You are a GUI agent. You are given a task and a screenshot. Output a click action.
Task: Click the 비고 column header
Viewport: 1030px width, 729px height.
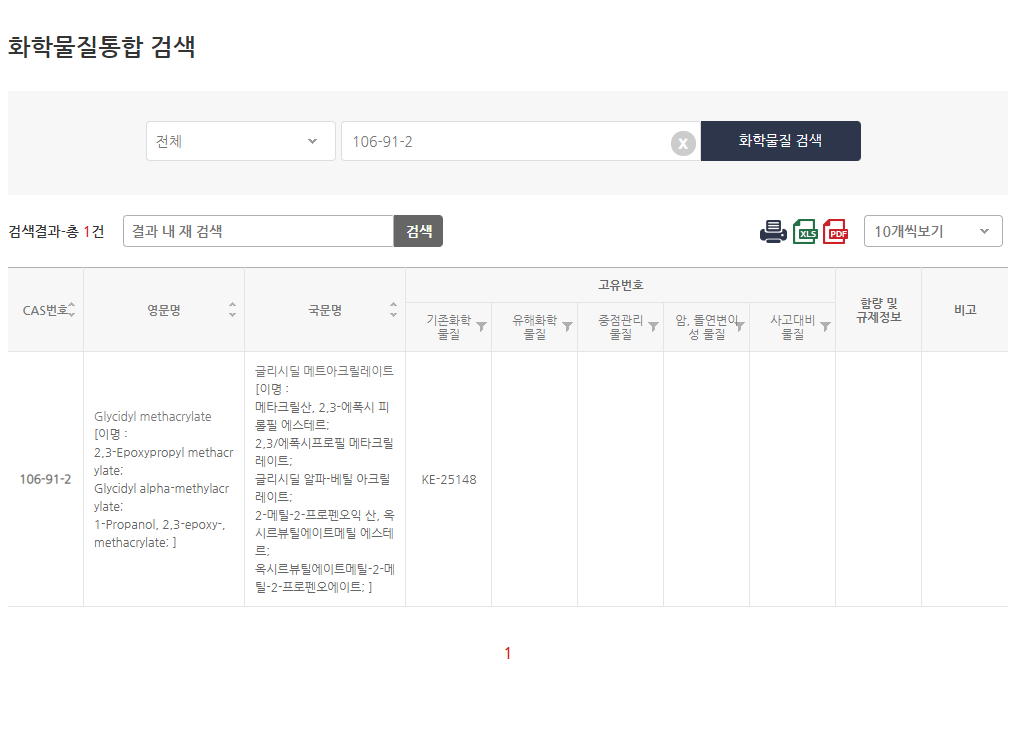click(x=965, y=309)
